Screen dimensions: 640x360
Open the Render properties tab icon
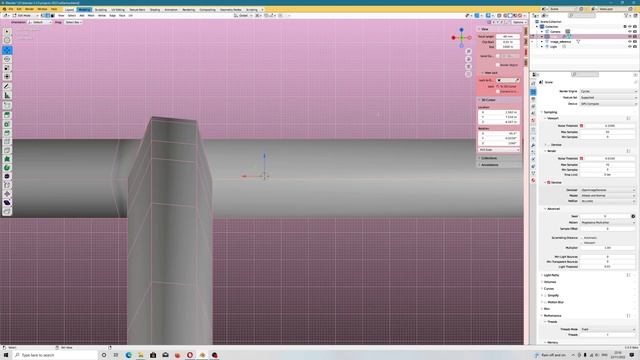(533, 92)
